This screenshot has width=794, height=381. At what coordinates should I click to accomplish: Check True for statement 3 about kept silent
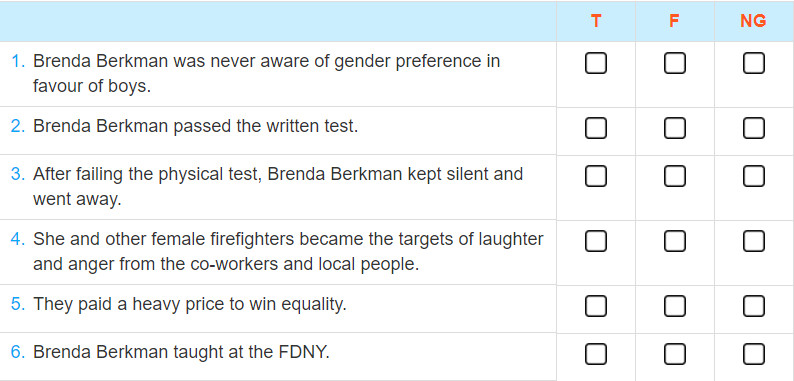pyautogui.click(x=596, y=176)
